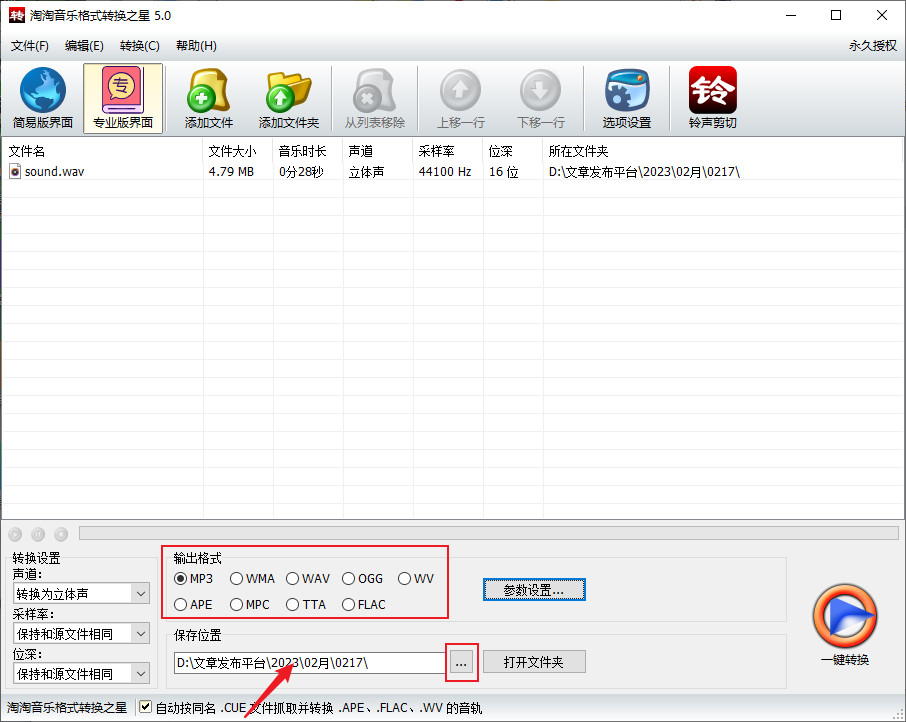906x722 pixels.
Task: Click the 从列表移除 remove icon
Action: (x=374, y=98)
